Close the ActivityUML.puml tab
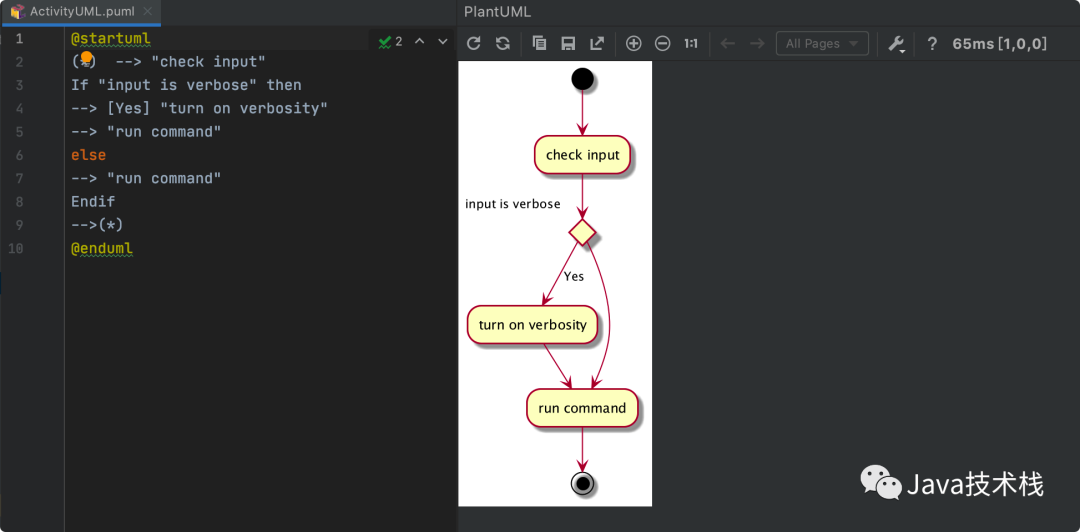 point(147,12)
